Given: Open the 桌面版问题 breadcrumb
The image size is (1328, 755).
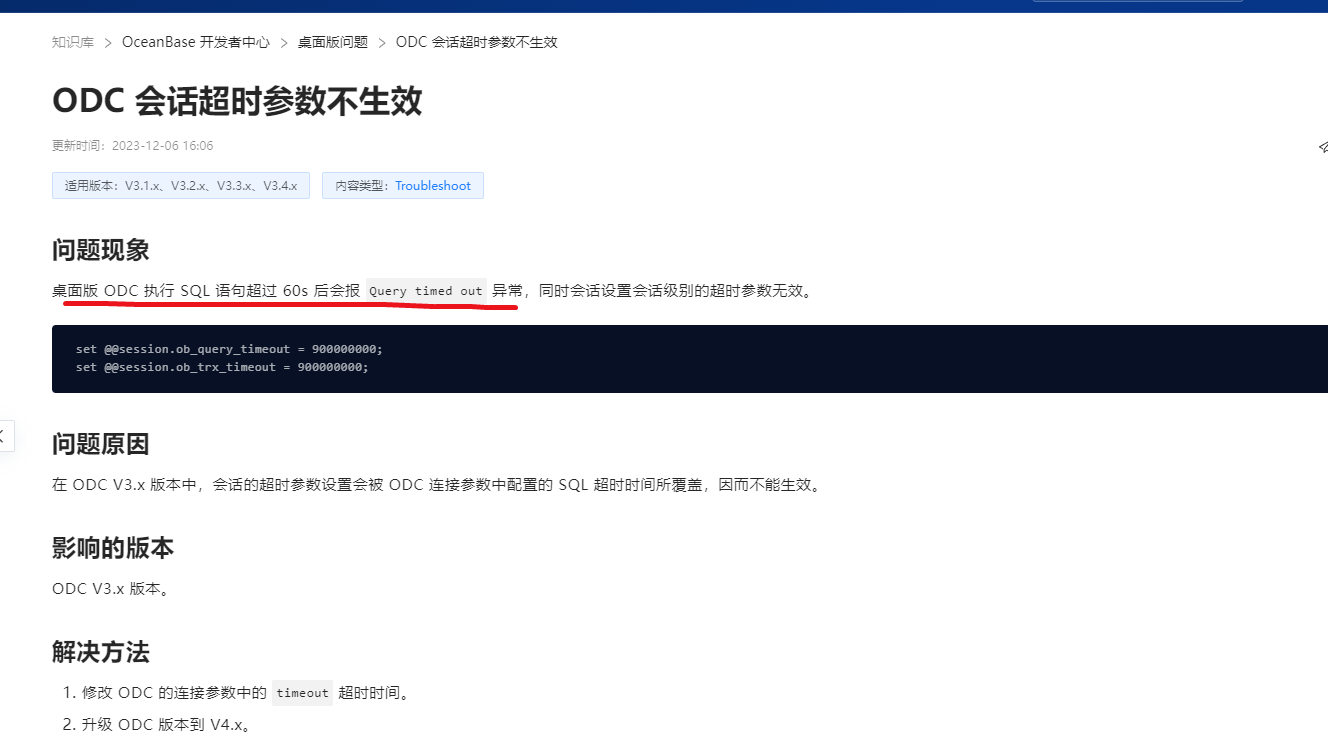Looking at the screenshot, I should click(333, 42).
